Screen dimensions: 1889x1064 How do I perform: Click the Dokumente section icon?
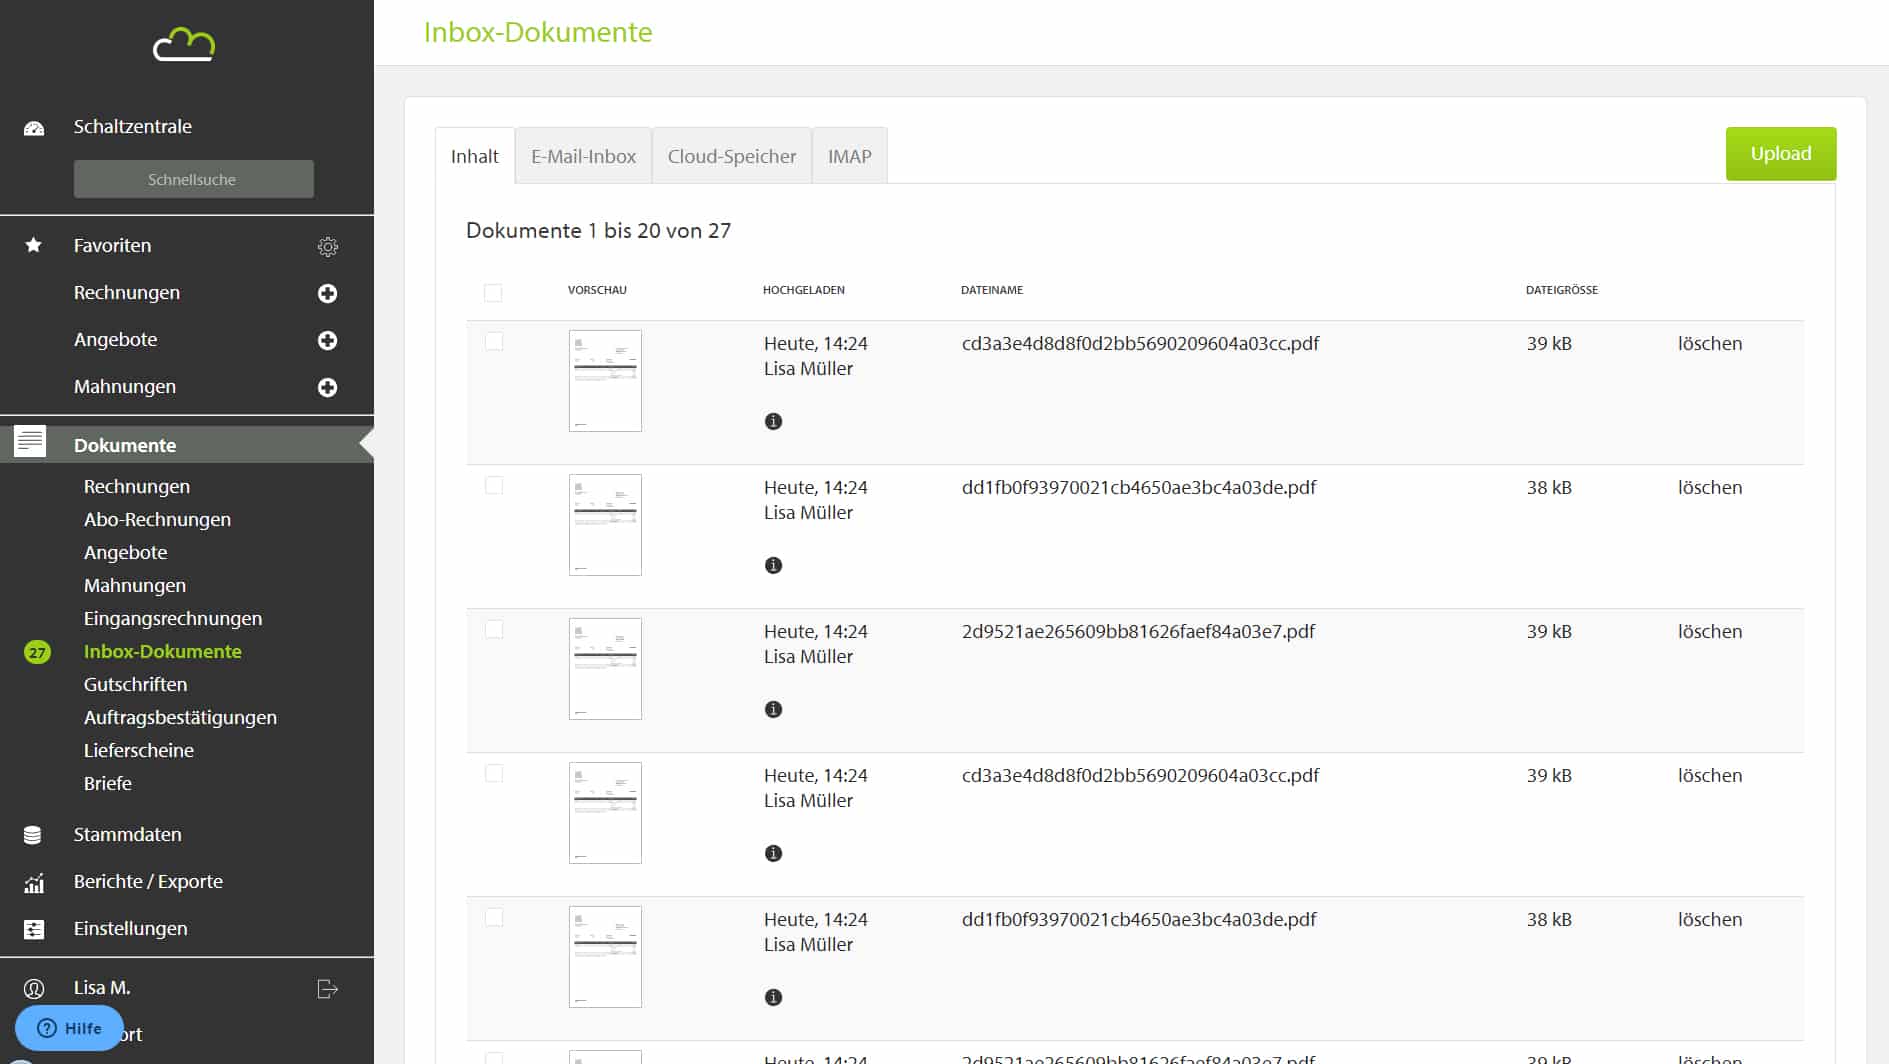[x=30, y=441]
